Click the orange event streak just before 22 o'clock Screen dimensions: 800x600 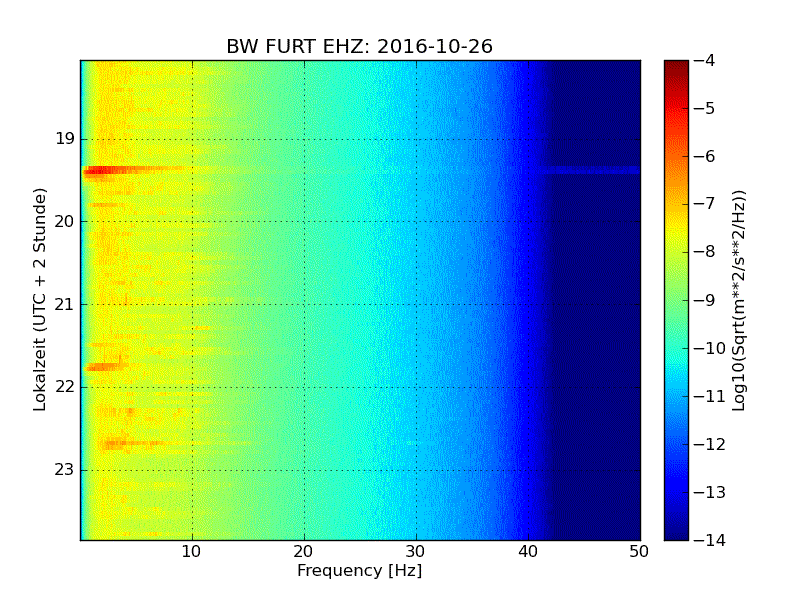coord(105,366)
